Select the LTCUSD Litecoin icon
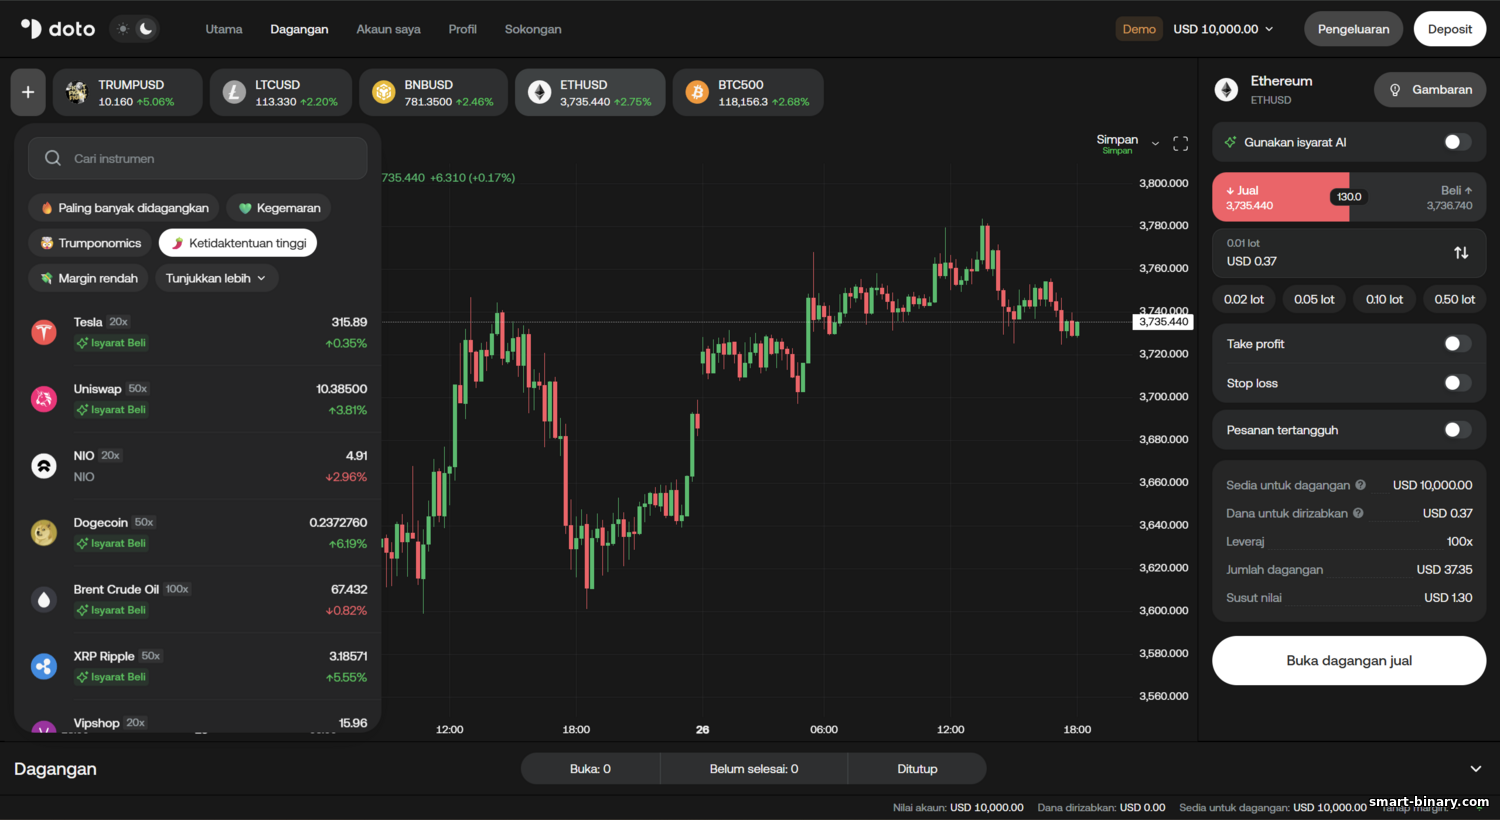This screenshot has height=820, width=1500. click(234, 93)
